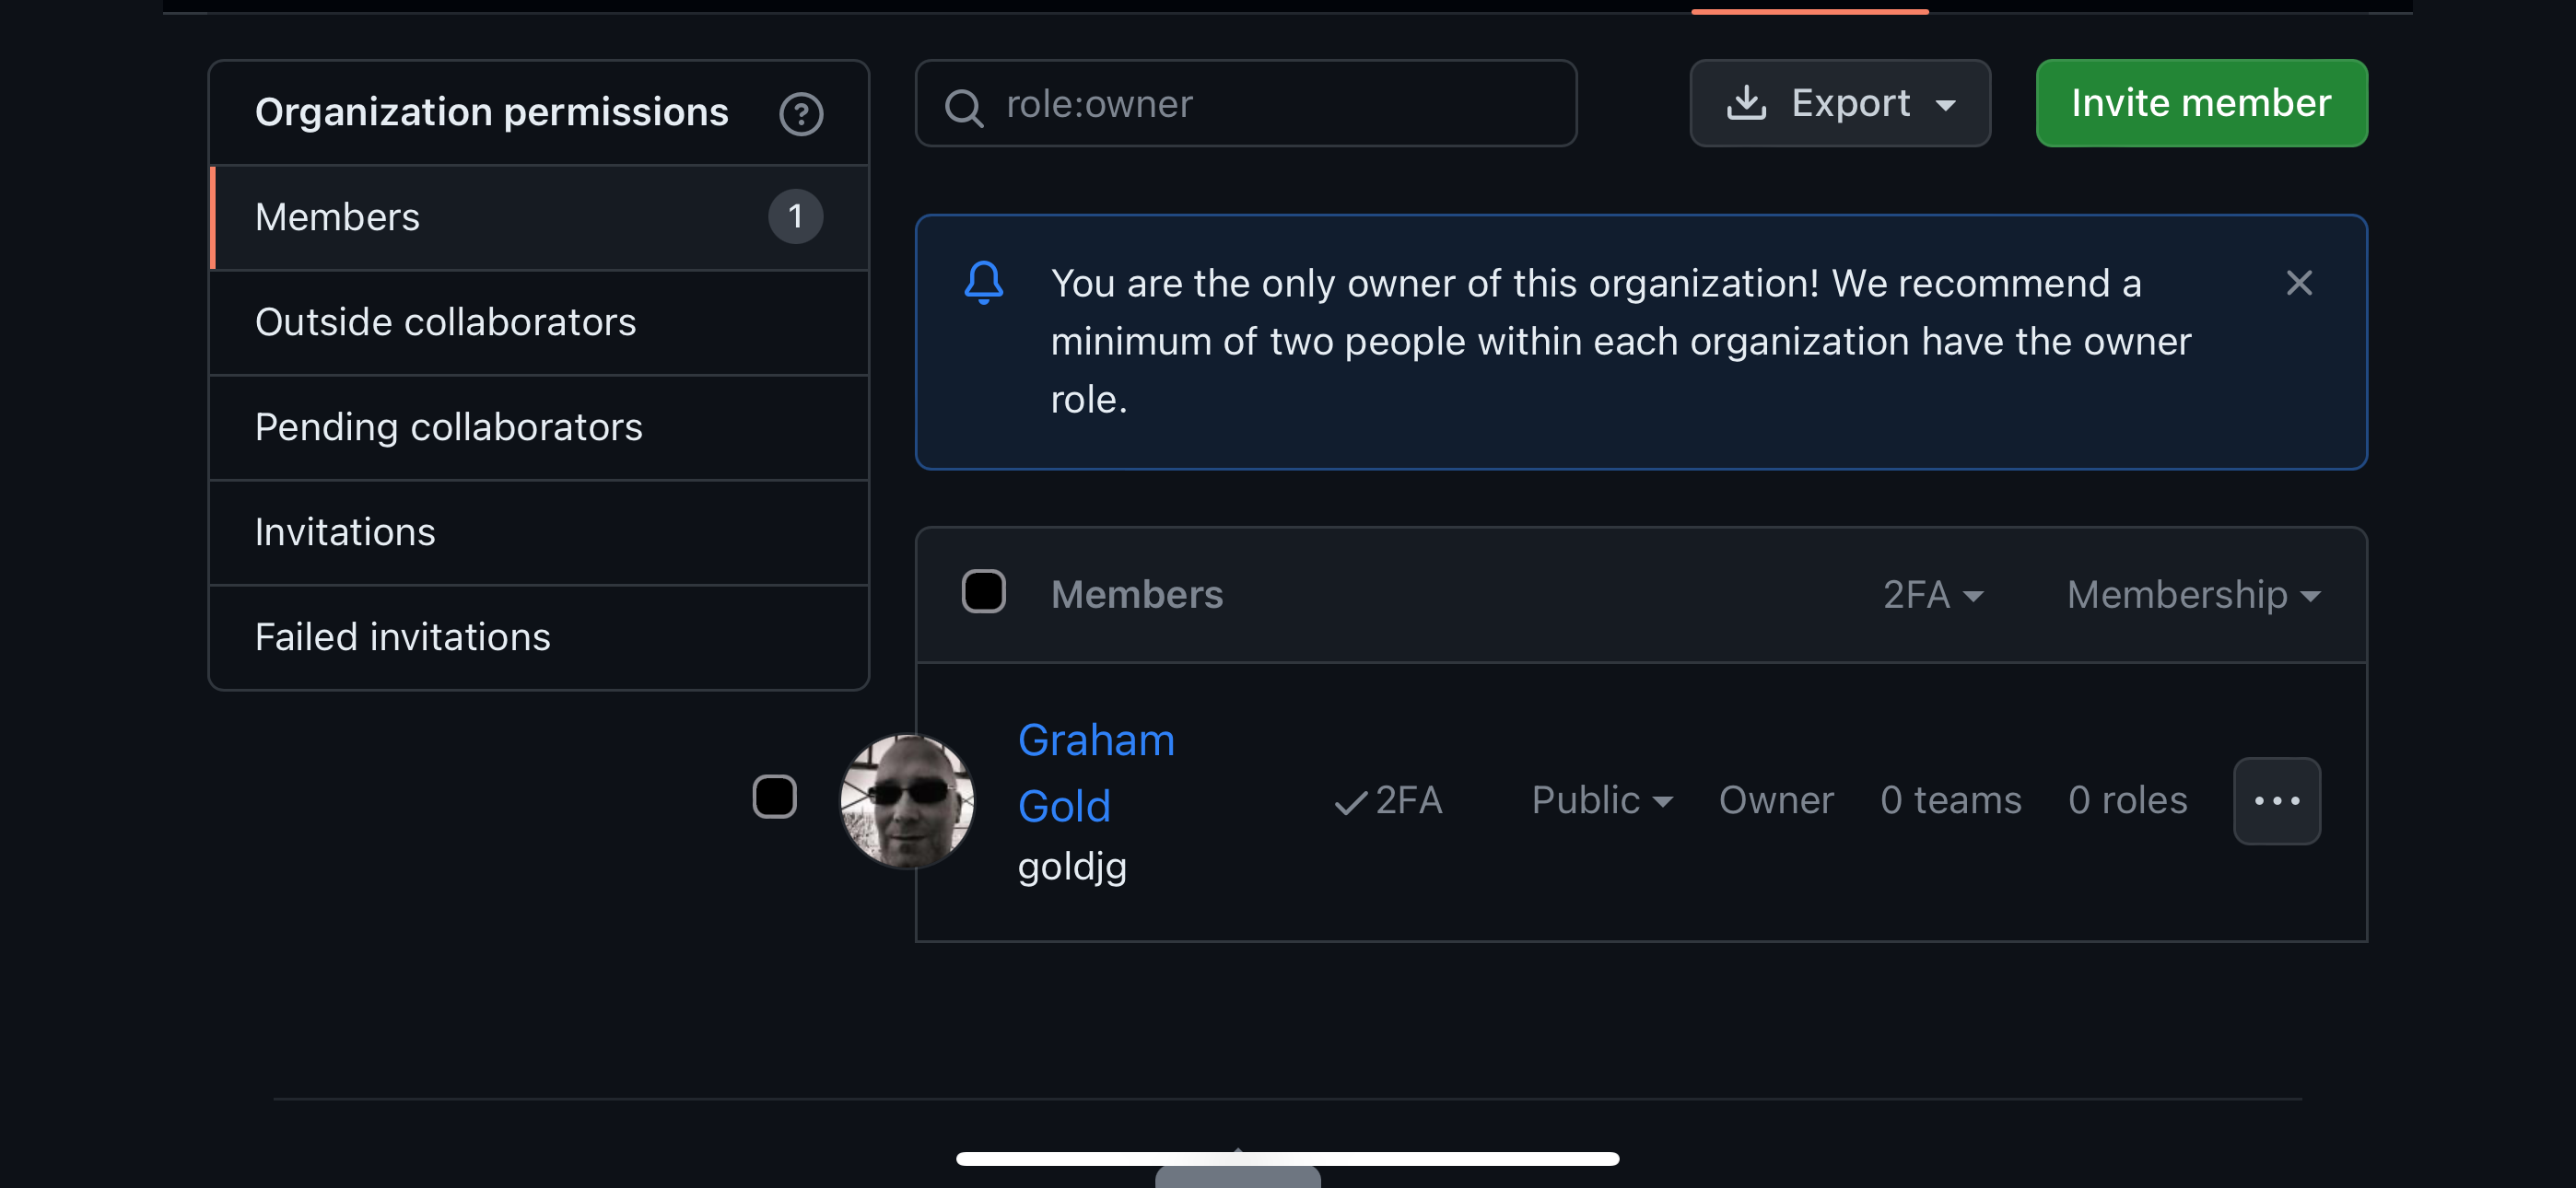
Task: Select Failed invitations in sidebar
Action: coord(539,637)
